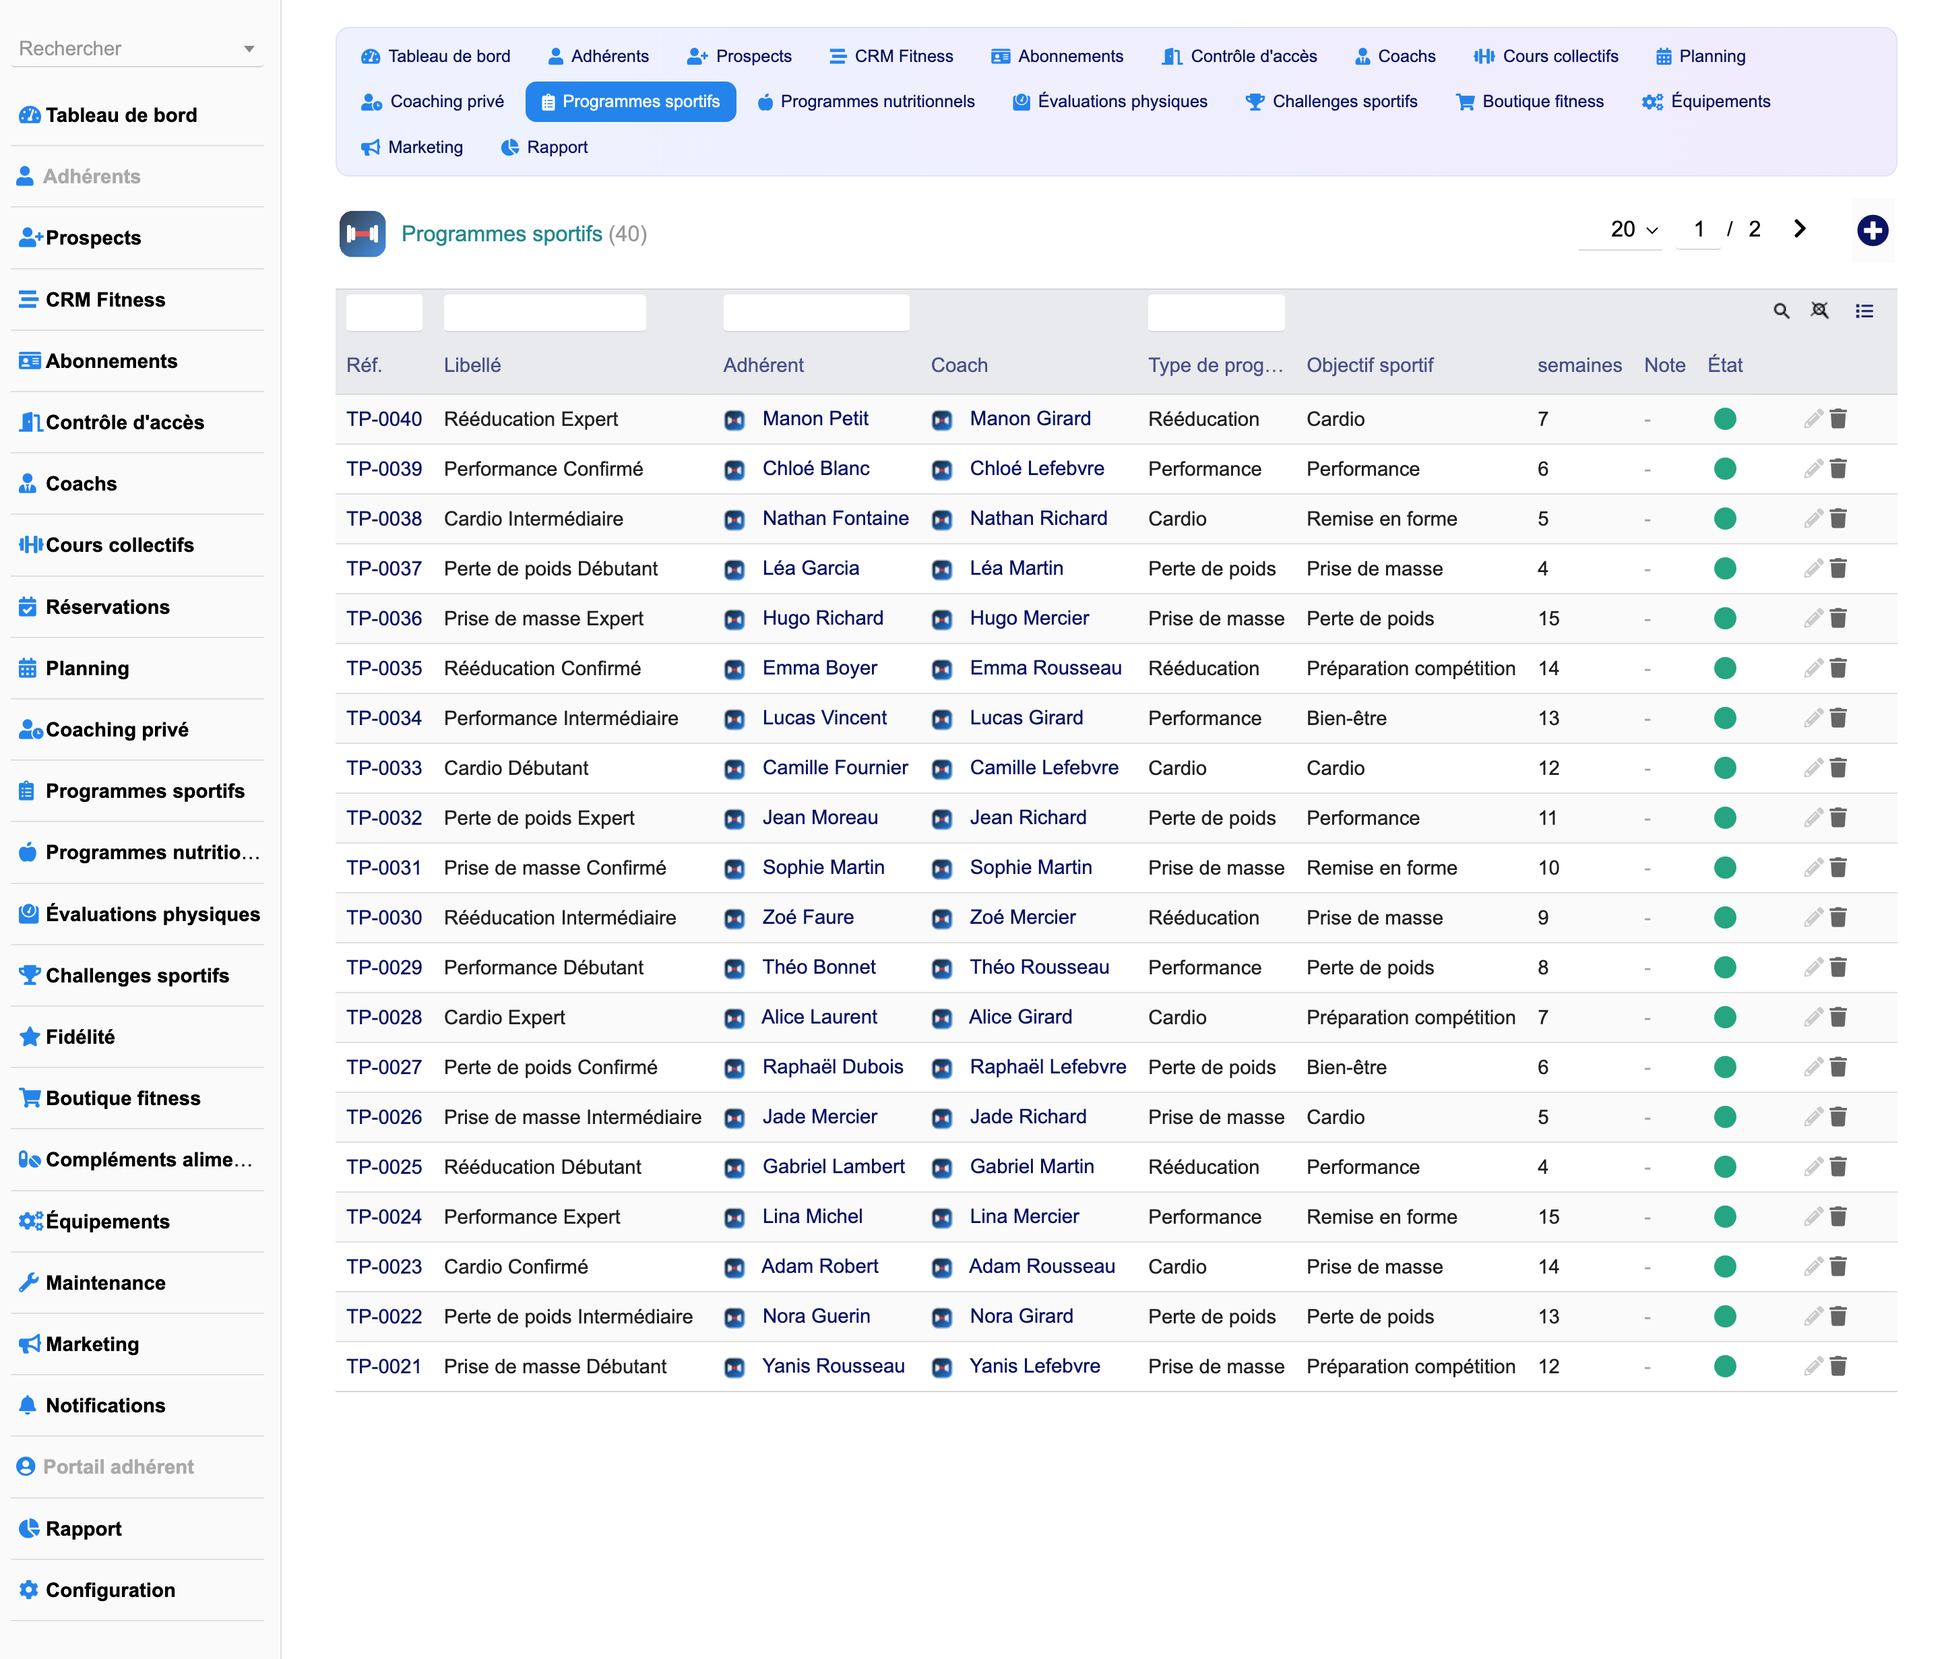The image size is (1946, 1659).
Task: Click the green status dot for TP-0029
Action: point(1725,968)
